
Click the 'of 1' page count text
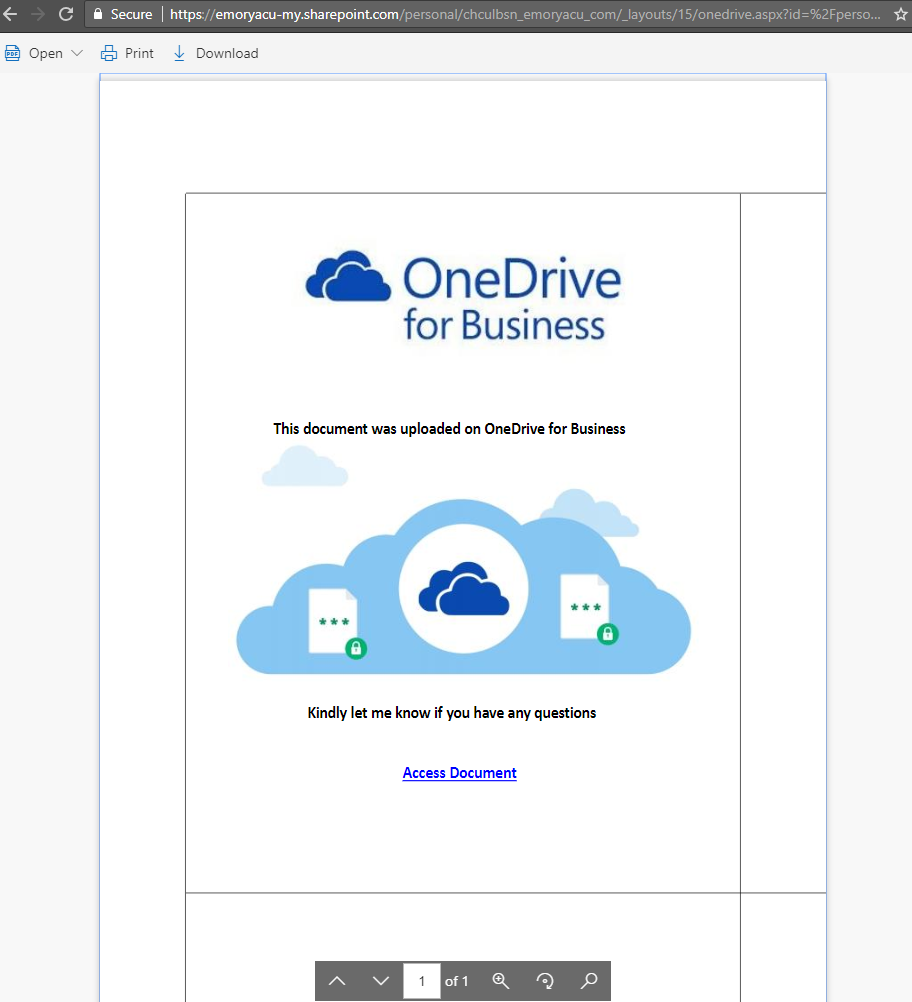pos(456,981)
